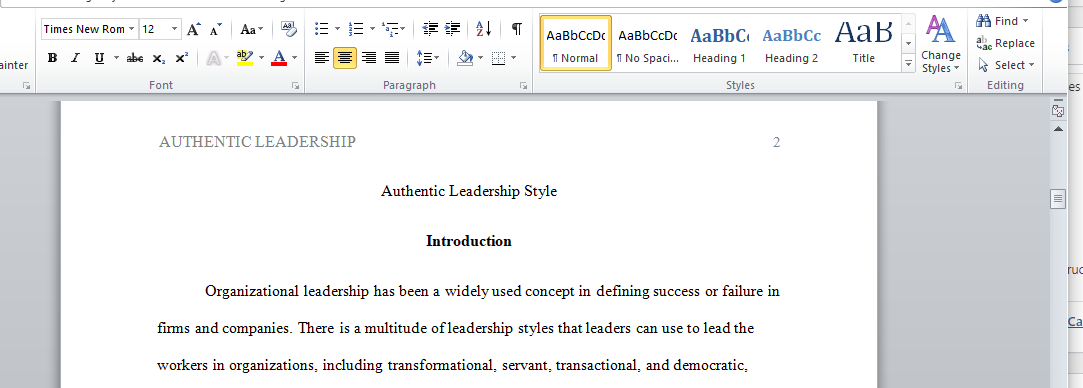Viewport: 1083px width, 388px height.
Task: Open numbering library dropdown arrow
Action: [372, 29]
